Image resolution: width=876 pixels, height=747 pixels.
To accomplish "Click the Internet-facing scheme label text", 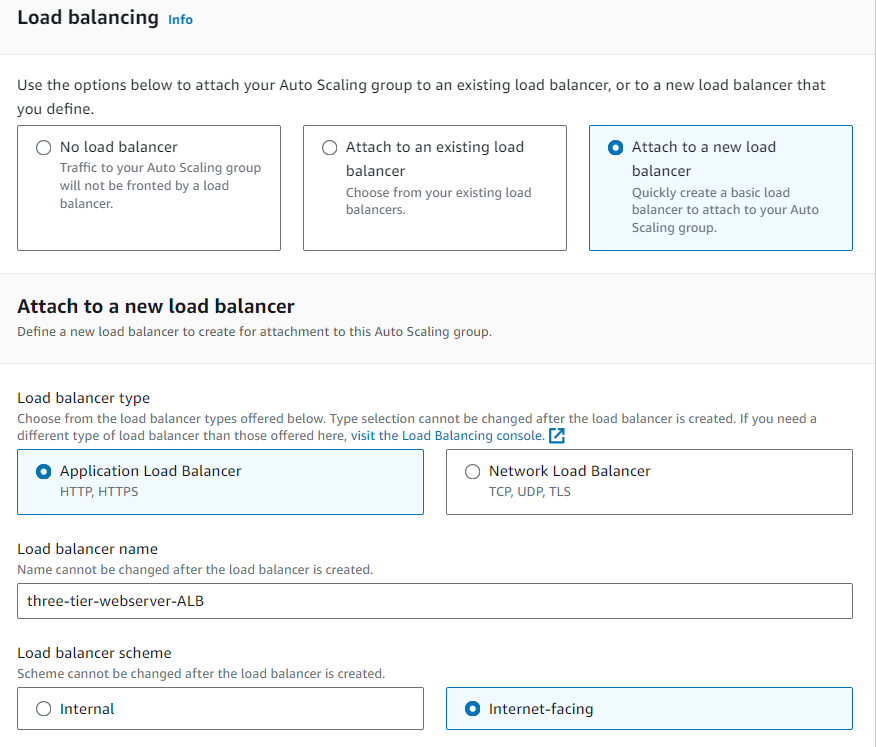I will coord(541,709).
